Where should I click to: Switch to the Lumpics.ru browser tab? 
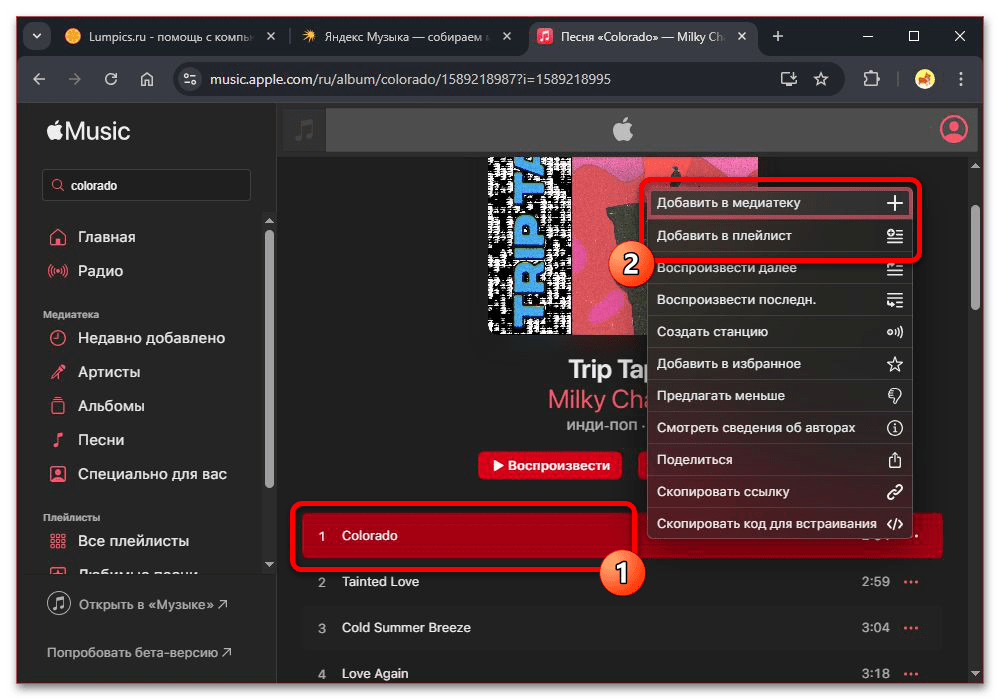click(160, 35)
